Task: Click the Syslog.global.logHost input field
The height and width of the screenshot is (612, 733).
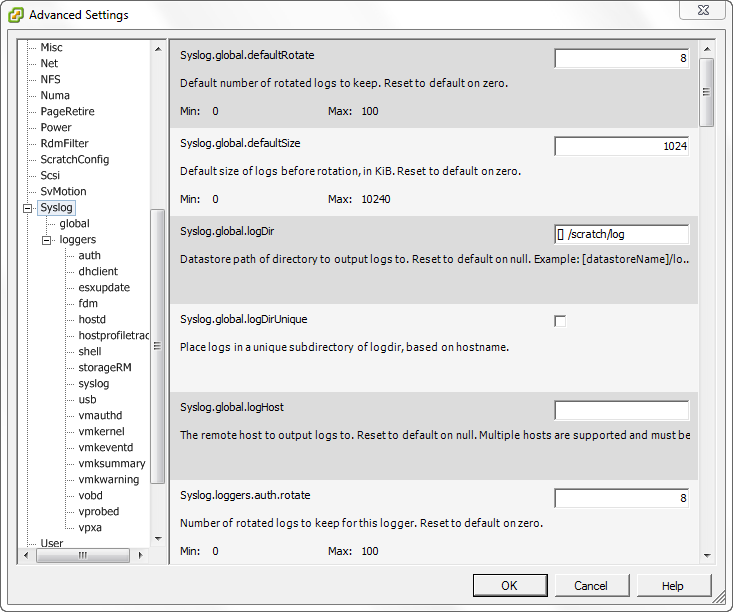Action: (622, 410)
